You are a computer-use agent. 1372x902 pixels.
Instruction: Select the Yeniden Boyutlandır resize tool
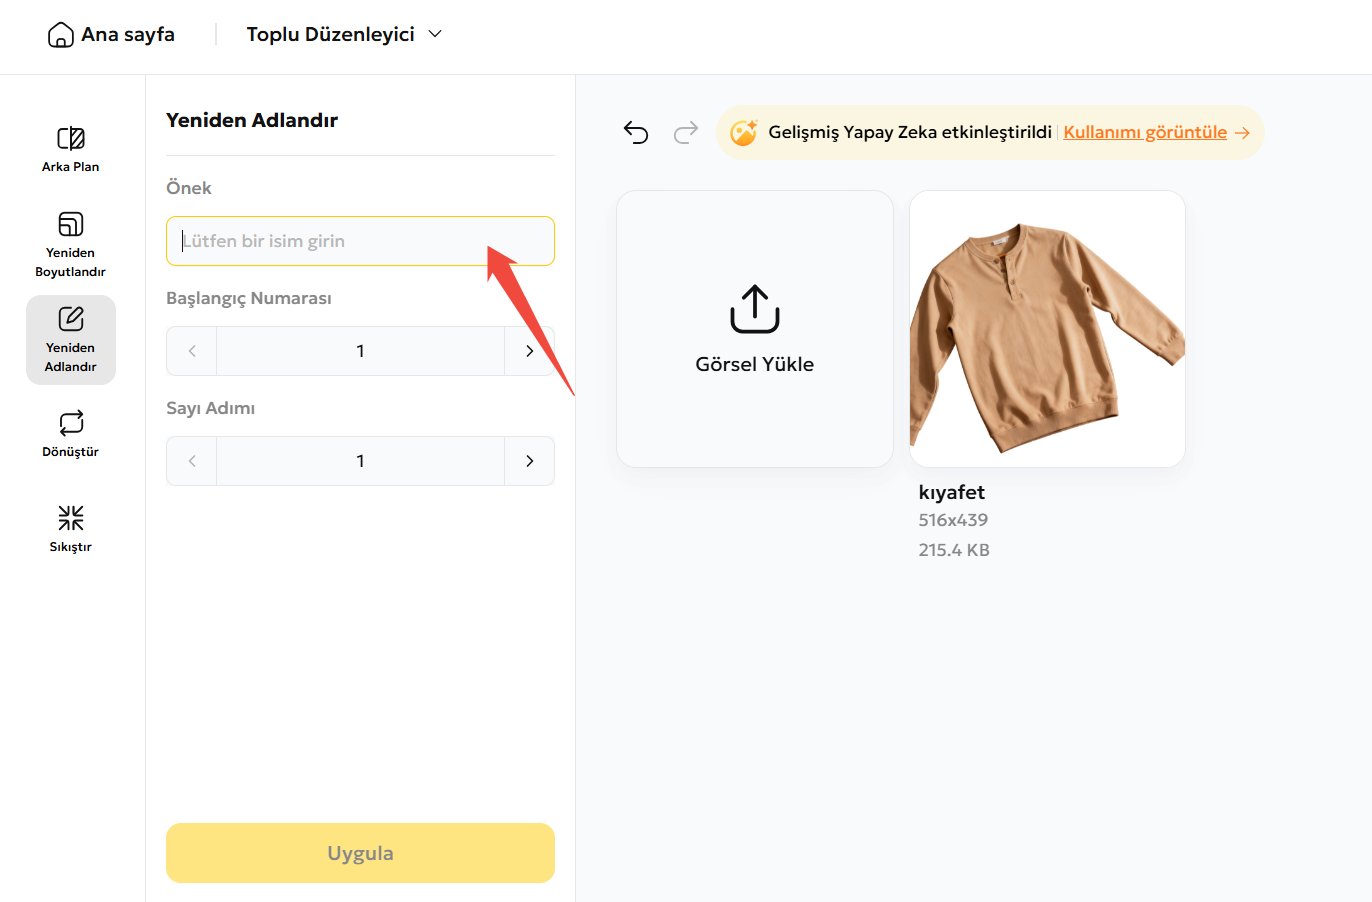click(x=70, y=244)
